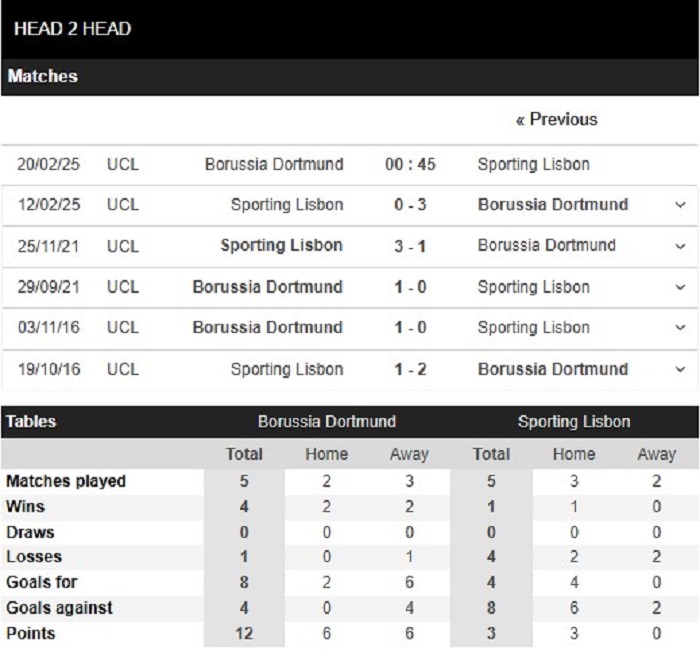Select the 0 - 3 score result
Image resolution: width=700 pixels, height=654 pixels.
410,205
